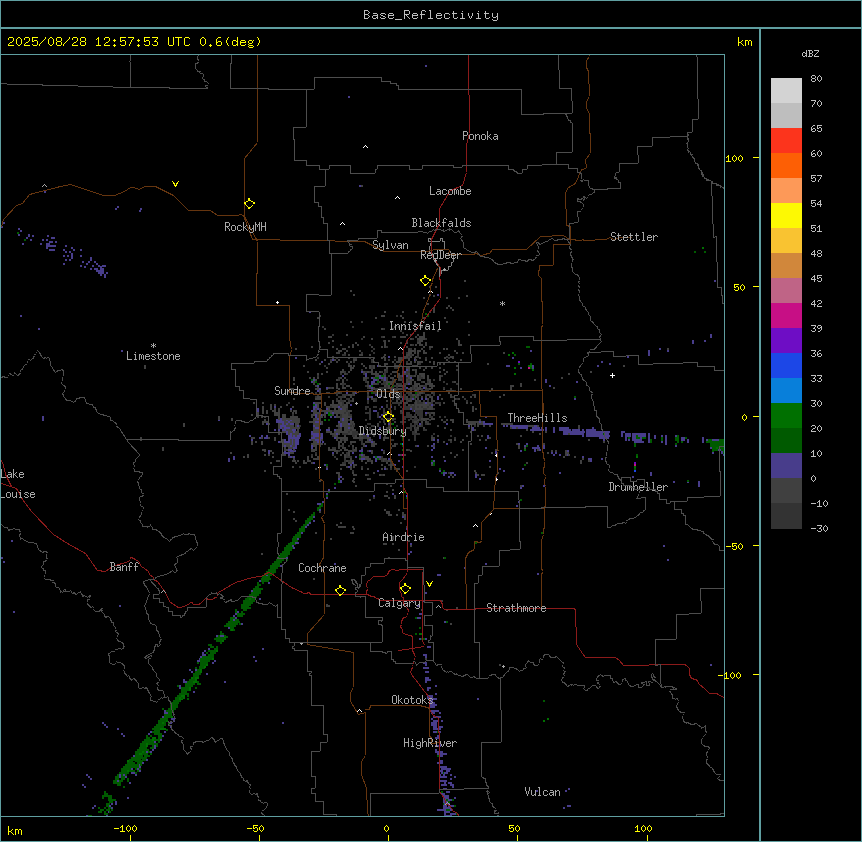This screenshot has width=862, height=842.
Task: Click the Strathmore city label
Action: [x=516, y=608]
